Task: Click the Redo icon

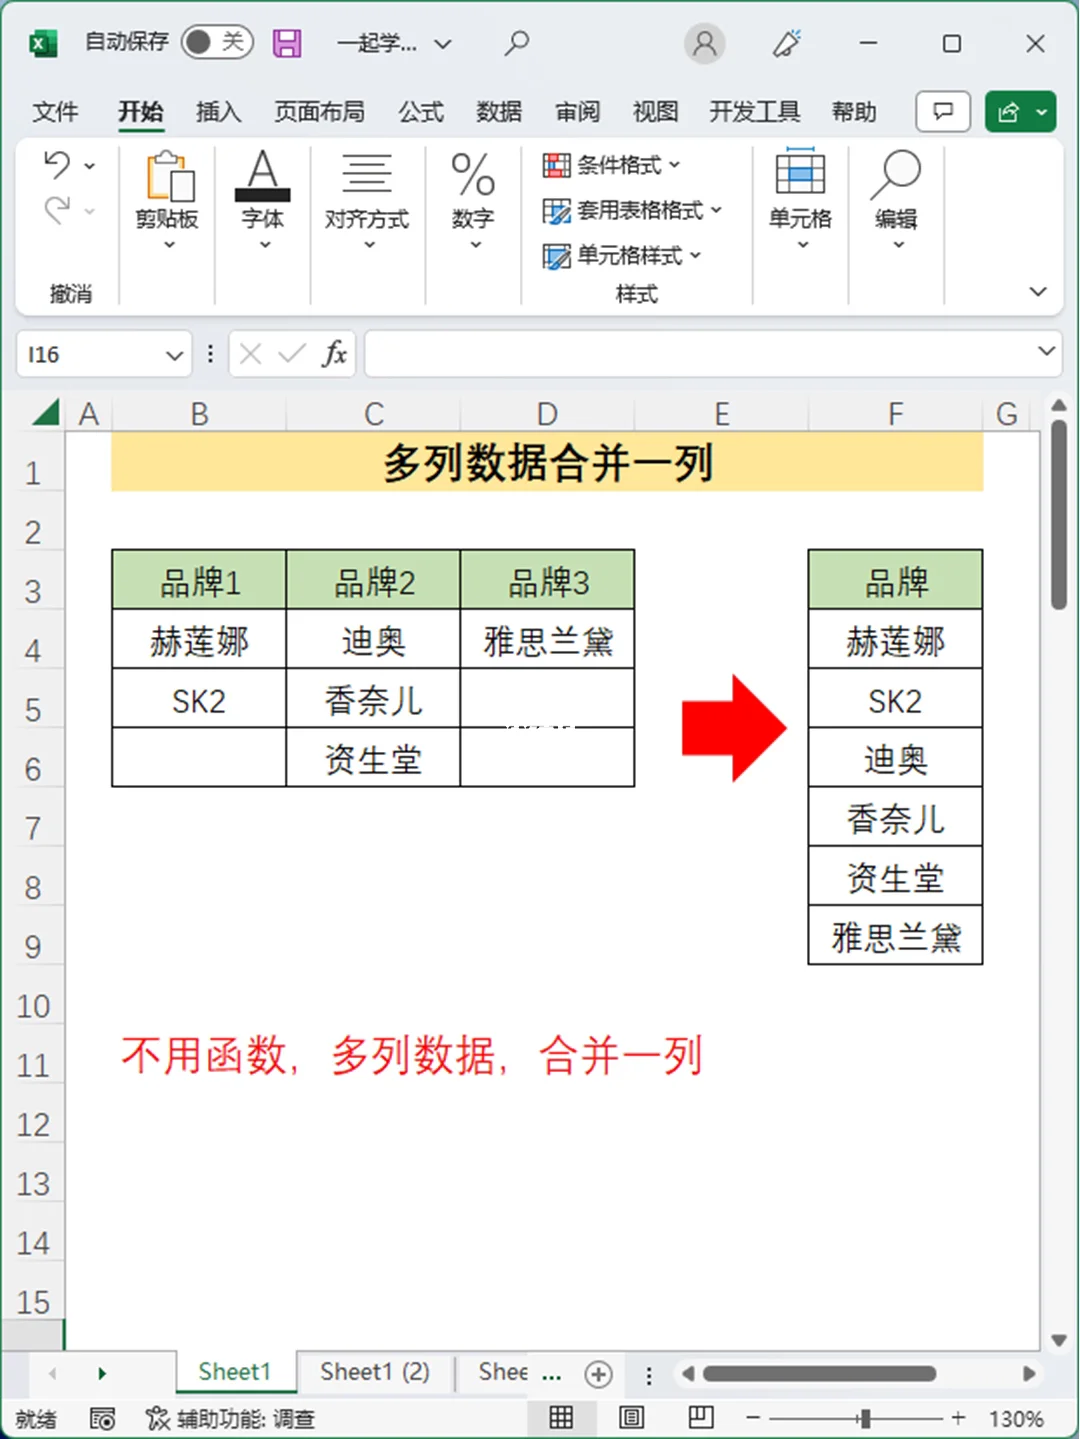Action: (57, 209)
